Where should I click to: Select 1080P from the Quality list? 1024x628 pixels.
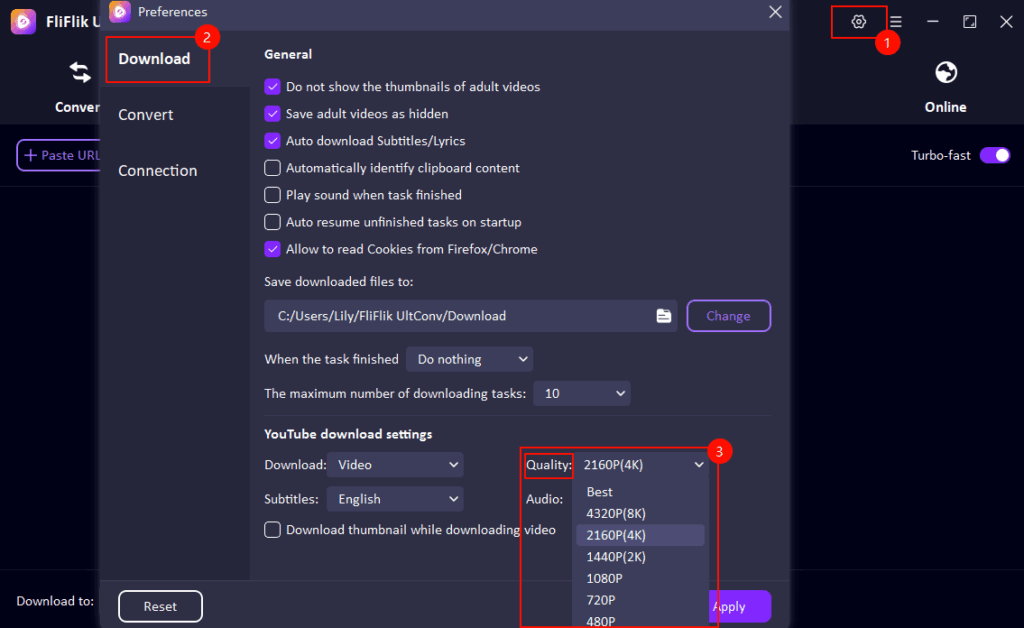tap(604, 578)
